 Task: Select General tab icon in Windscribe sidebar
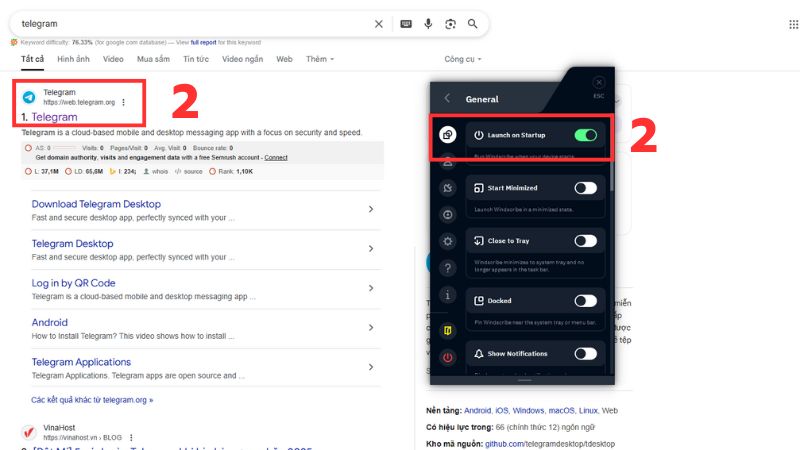[x=447, y=135]
